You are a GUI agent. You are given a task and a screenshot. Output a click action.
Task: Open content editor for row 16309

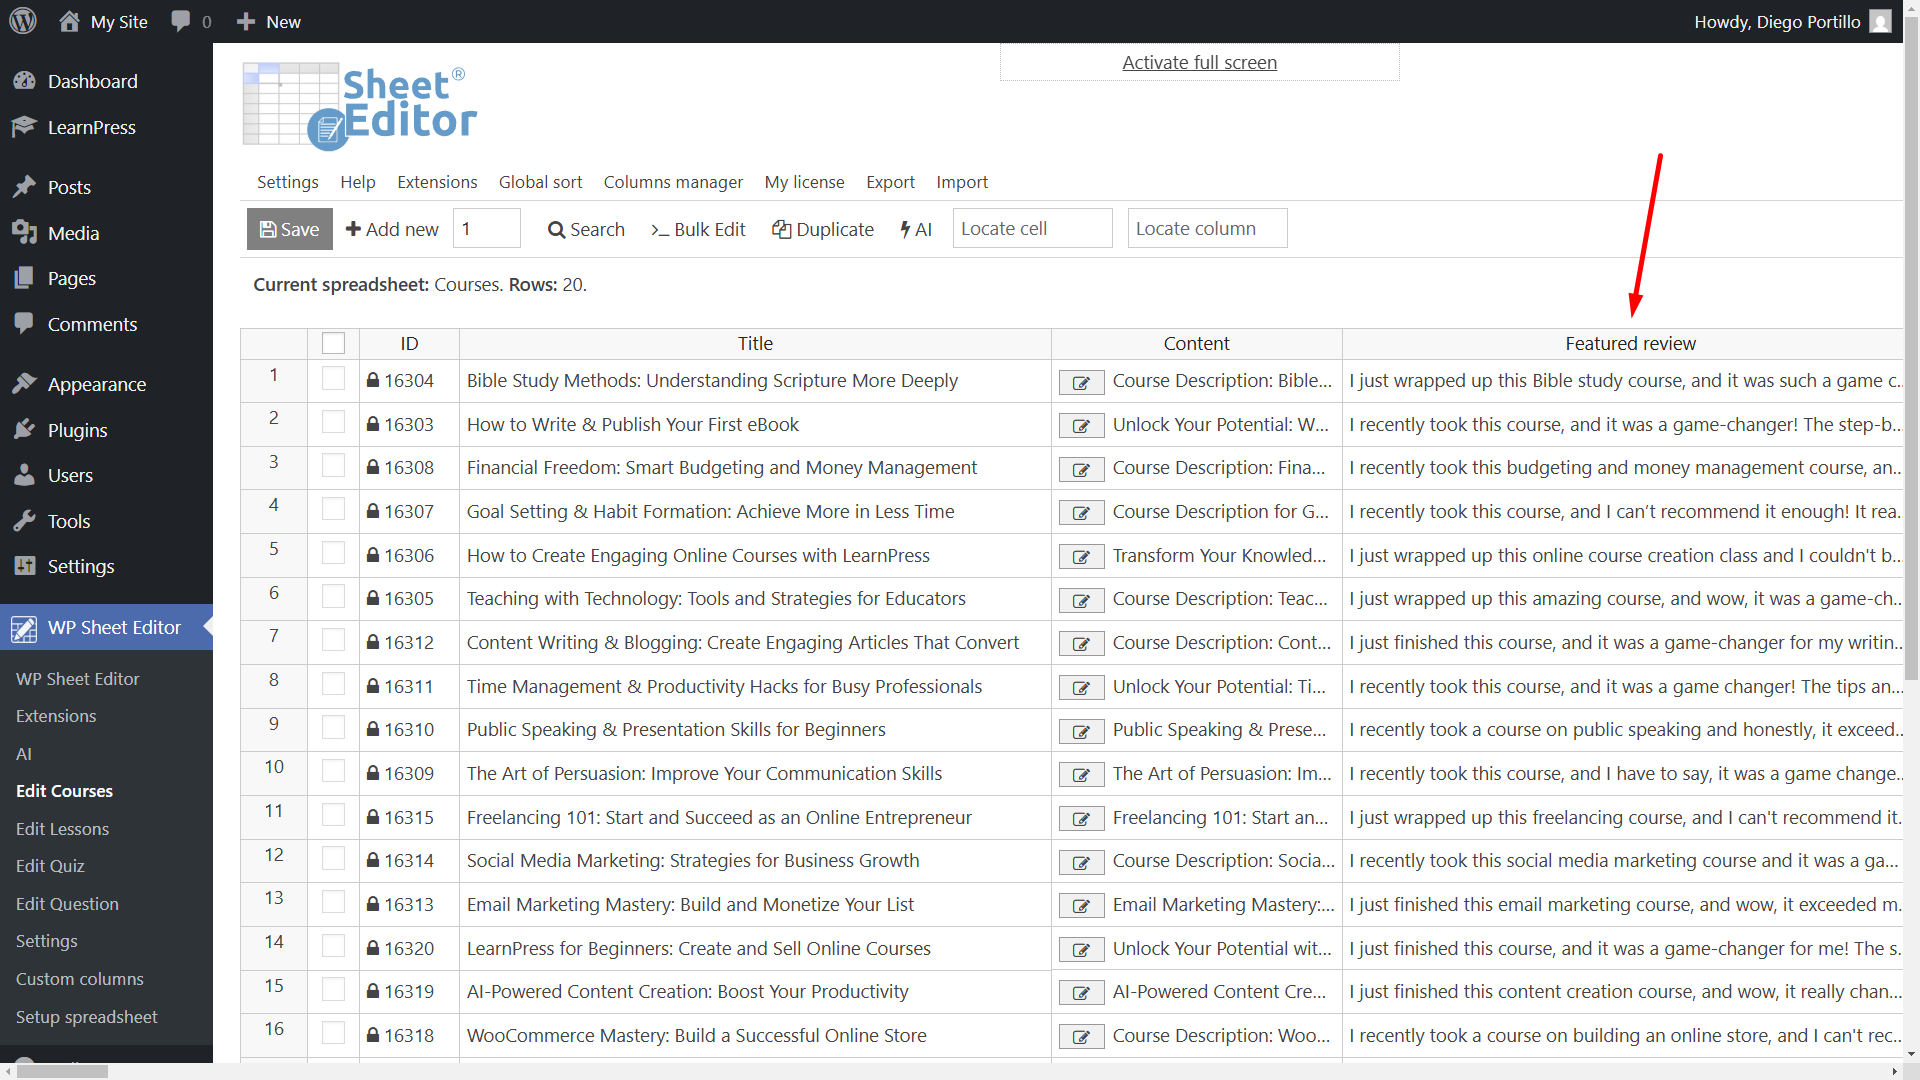click(x=1081, y=775)
